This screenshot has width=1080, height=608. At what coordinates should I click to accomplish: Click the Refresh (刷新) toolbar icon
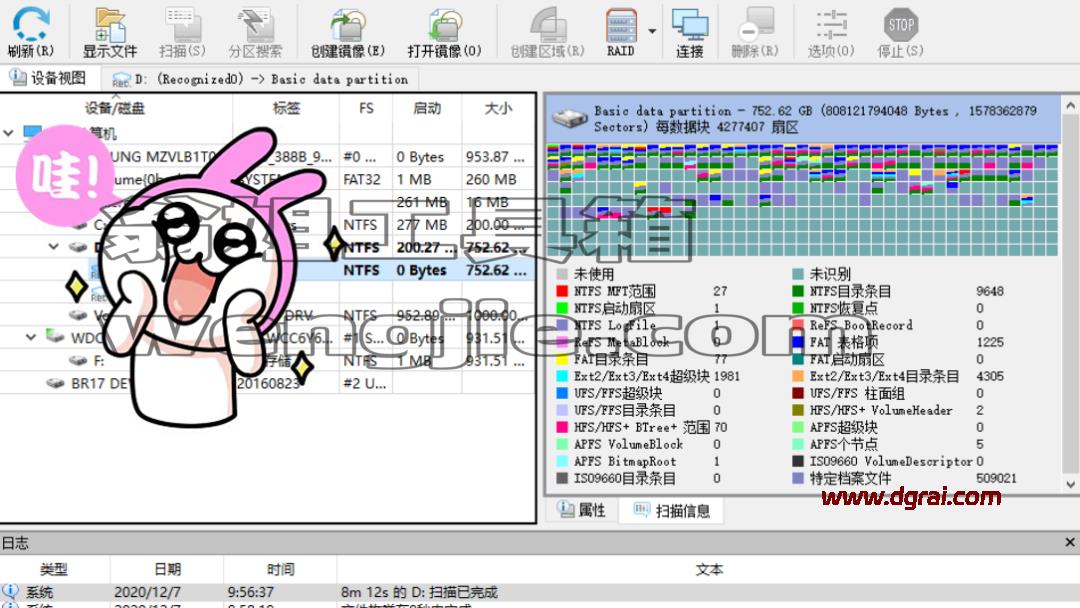click(x=31, y=32)
